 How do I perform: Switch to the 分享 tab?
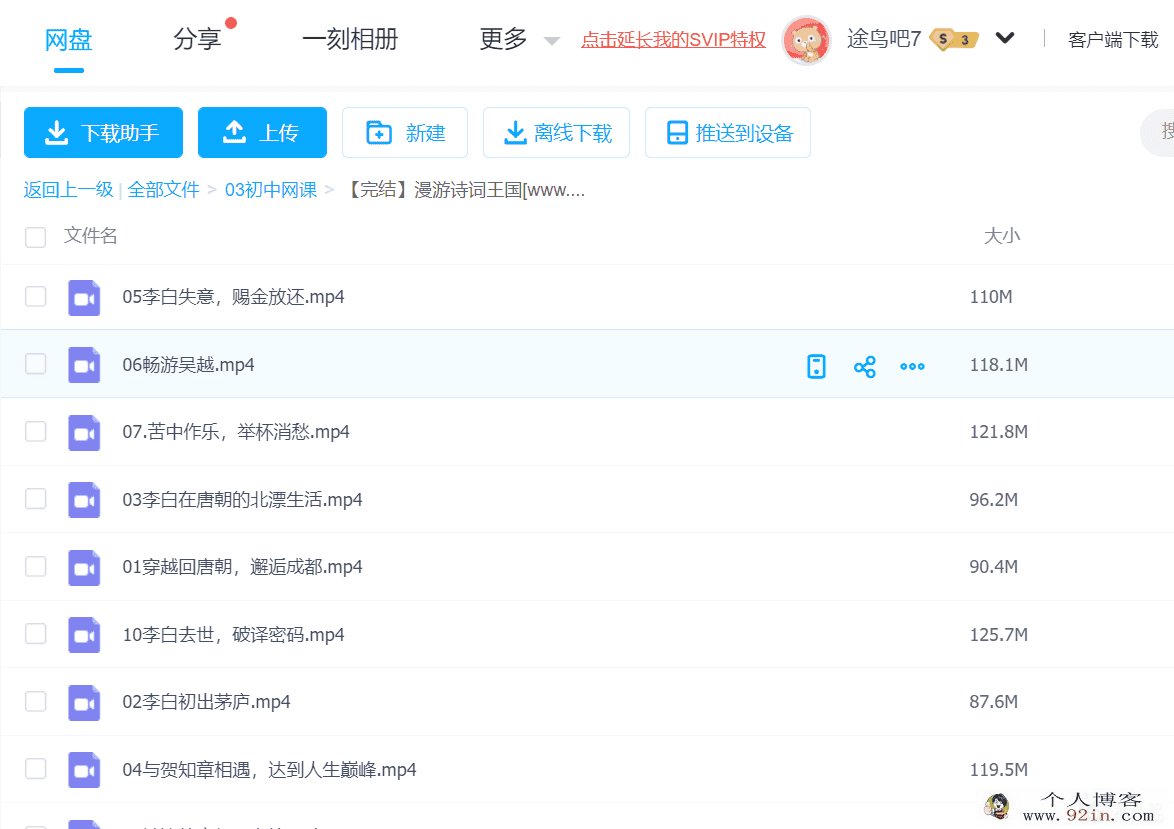point(197,39)
